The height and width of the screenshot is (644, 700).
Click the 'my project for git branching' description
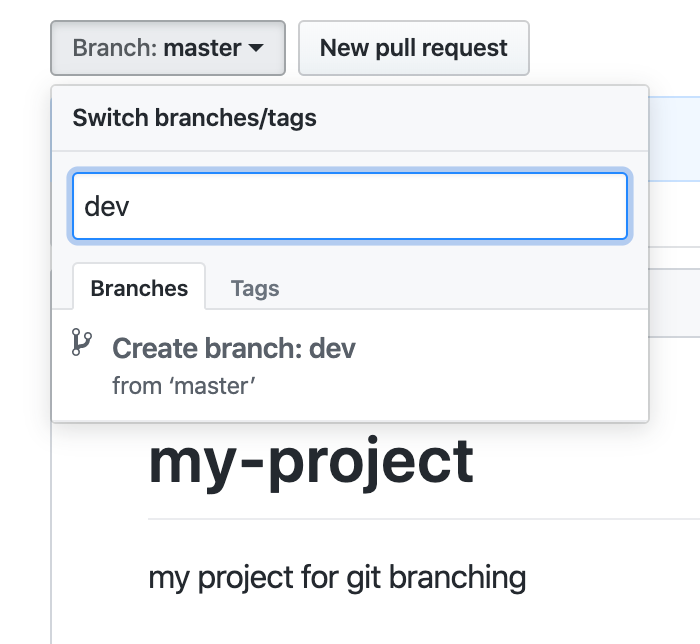coord(337,577)
